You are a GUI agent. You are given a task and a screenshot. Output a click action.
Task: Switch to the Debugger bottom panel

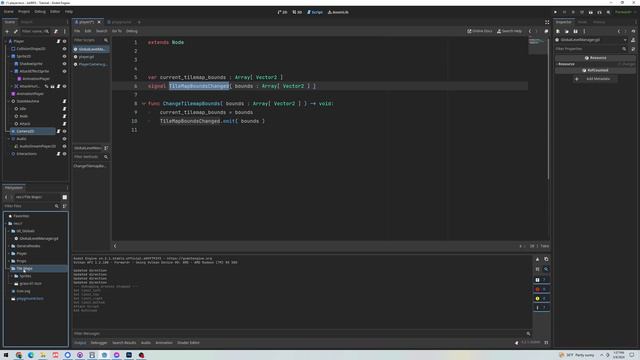99,343
